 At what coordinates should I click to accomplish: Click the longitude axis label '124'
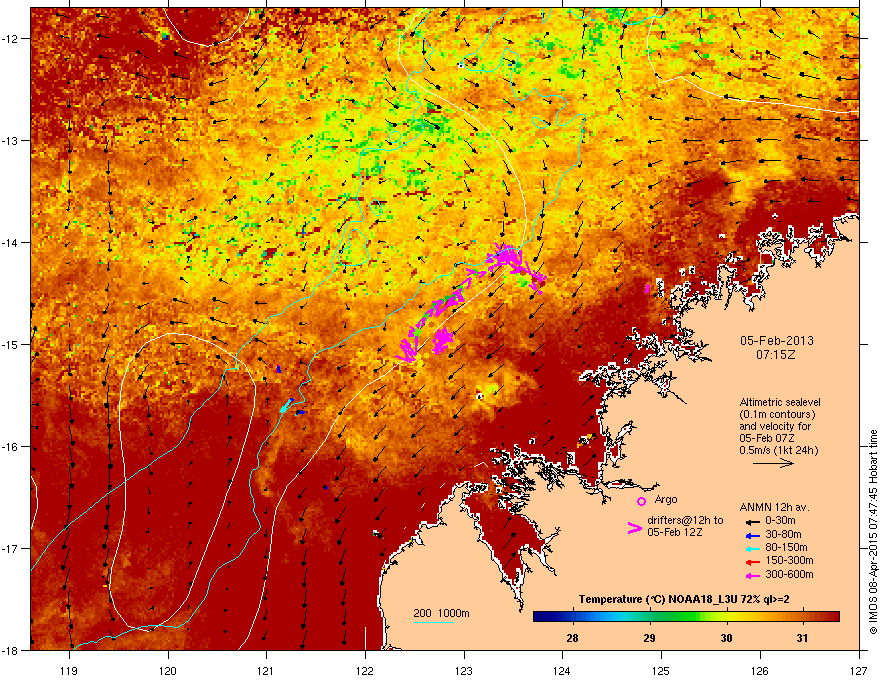(x=562, y=670)
